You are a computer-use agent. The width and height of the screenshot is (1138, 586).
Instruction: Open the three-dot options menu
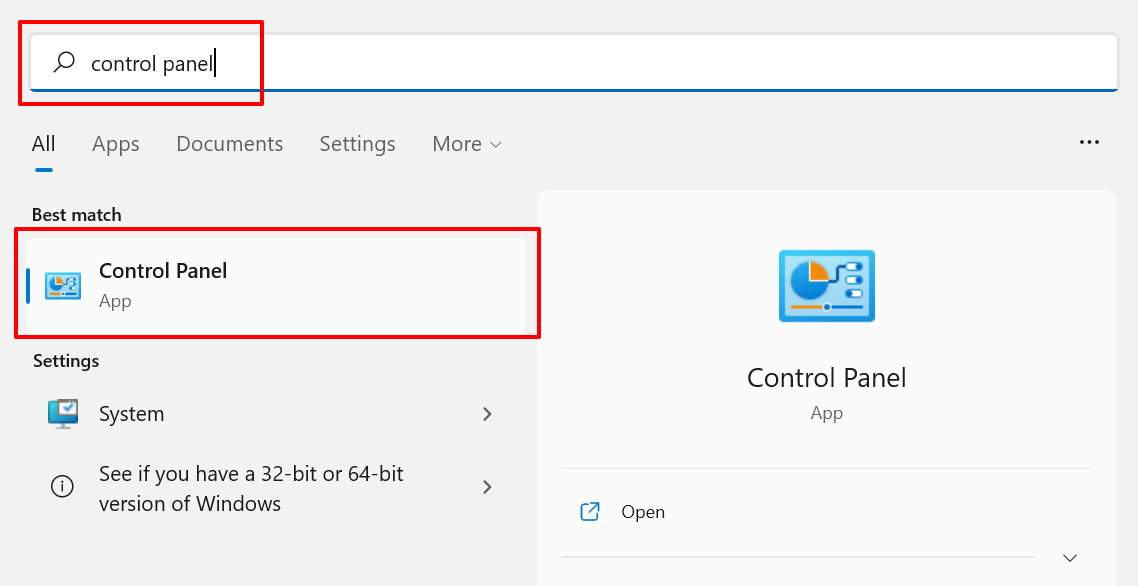pyautogui.click(x=1089, y=142)
